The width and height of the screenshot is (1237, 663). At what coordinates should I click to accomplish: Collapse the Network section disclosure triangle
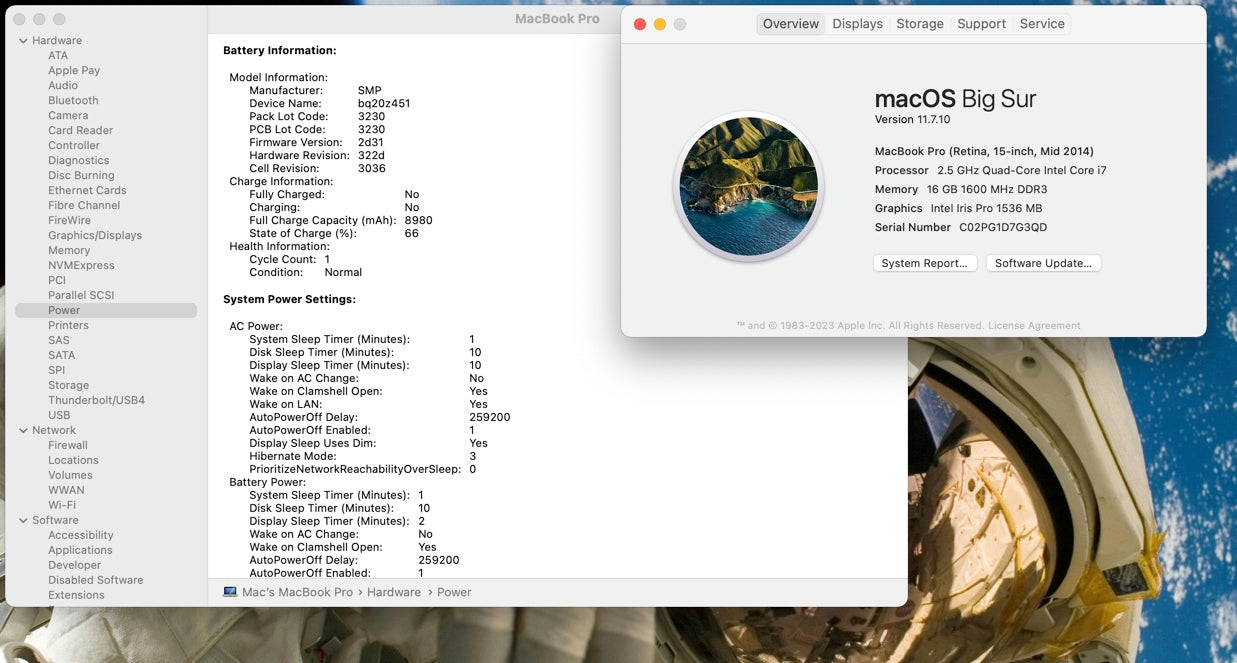23,431
